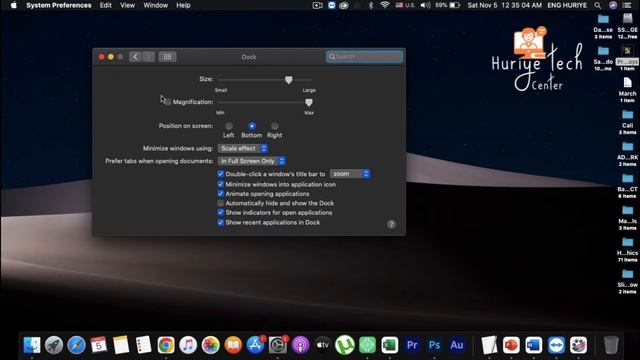Toggle Animate opening applications checkbox
This screenshot has width=640, height=360.
[220, 193]
